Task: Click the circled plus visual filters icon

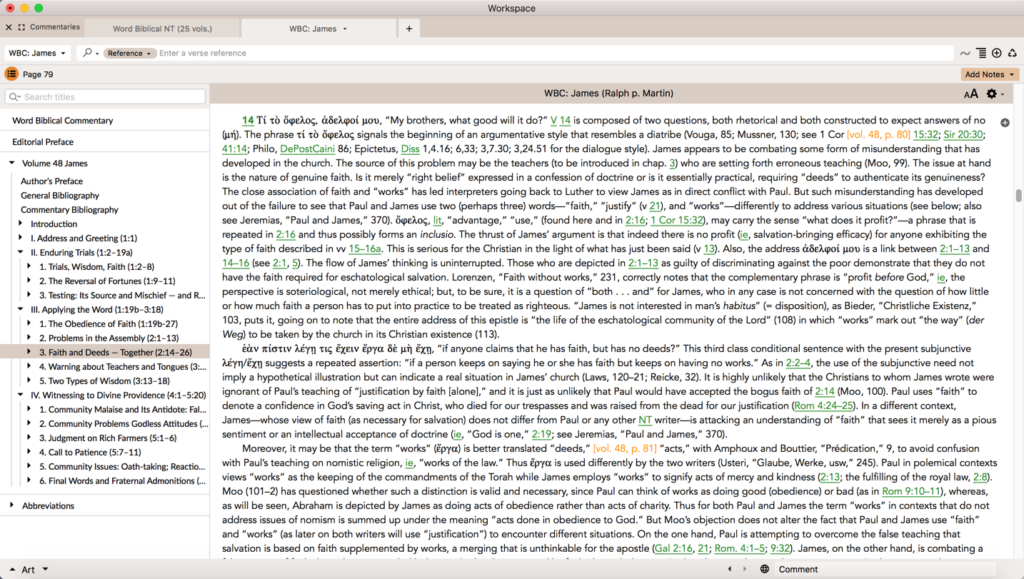Action: (x=997, y=52)
